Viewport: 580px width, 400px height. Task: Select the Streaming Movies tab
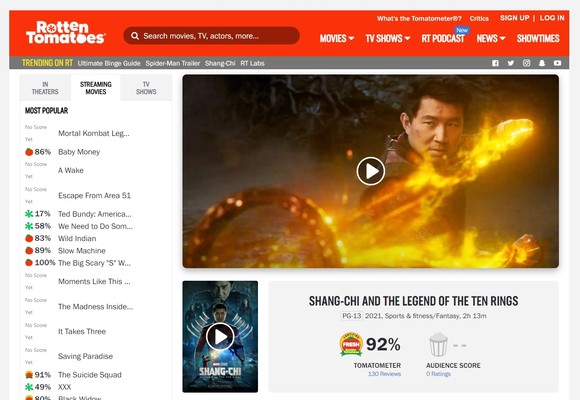click(96, 88)
